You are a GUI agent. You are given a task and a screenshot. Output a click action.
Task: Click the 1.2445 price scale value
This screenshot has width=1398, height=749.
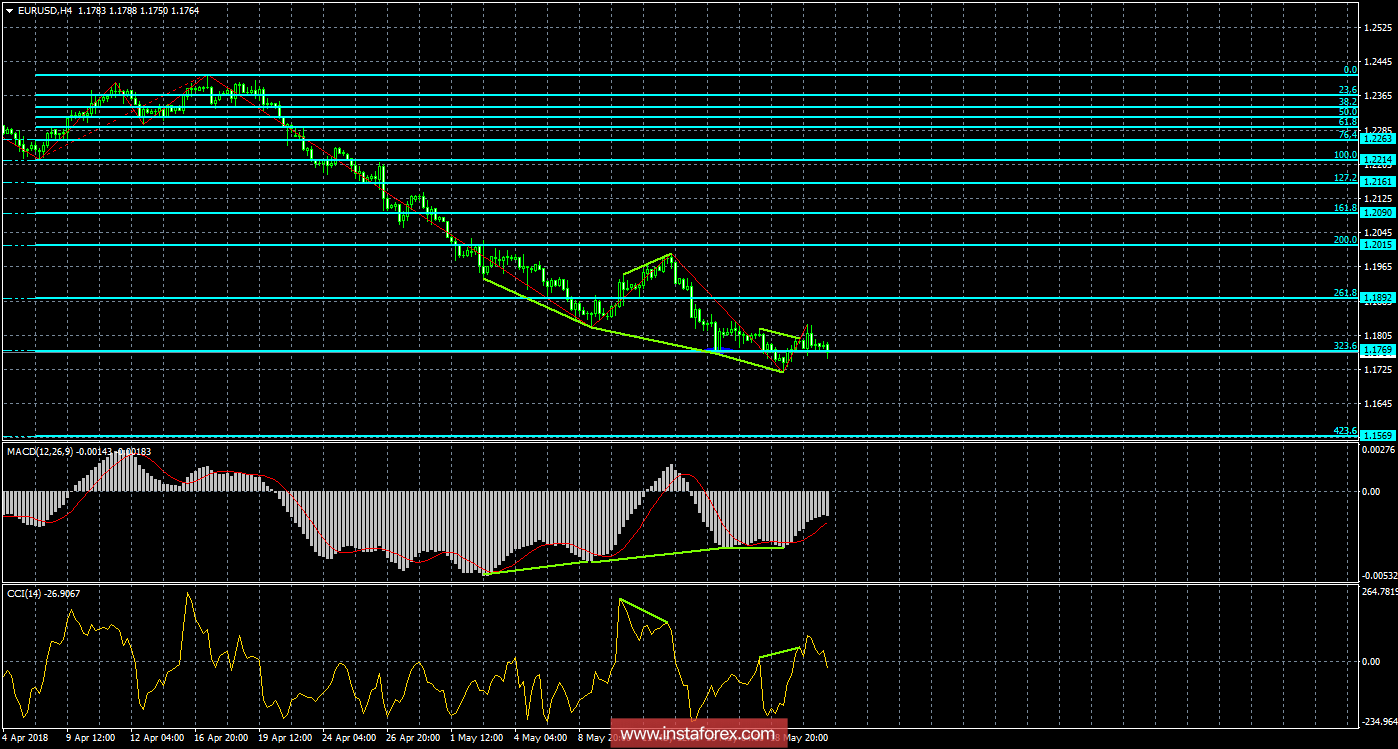1379,62
